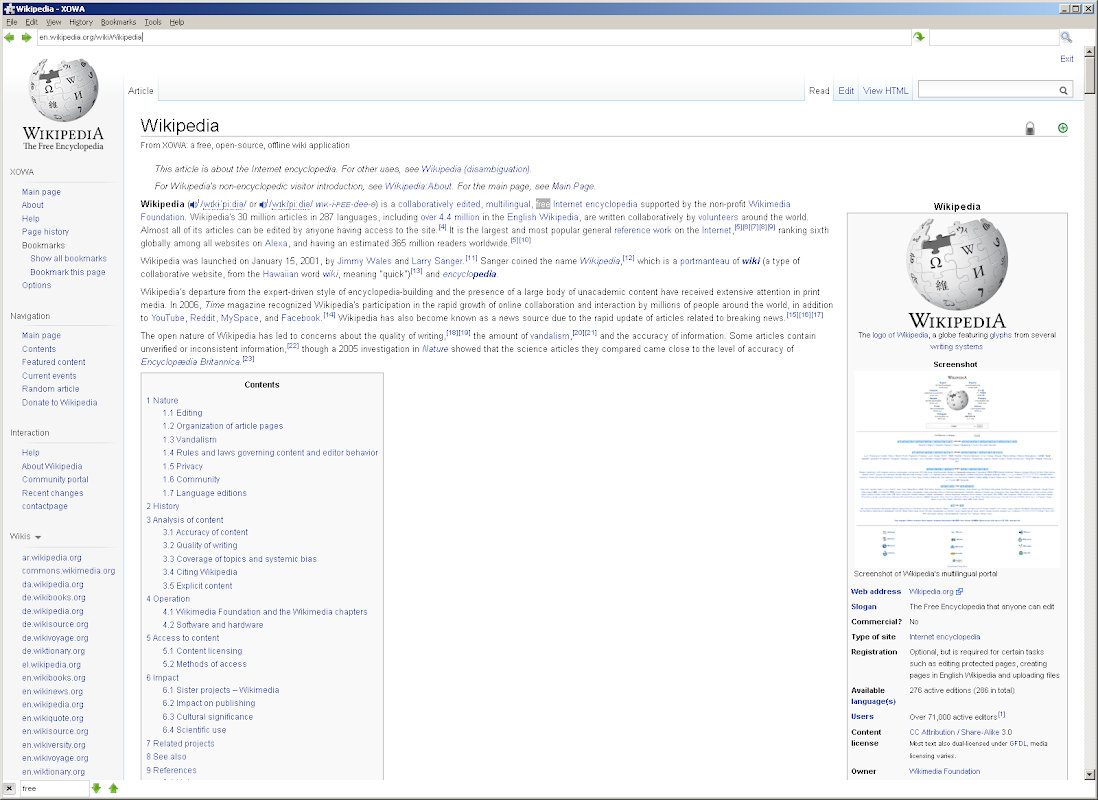This screenshot has width=1098, height=800.
Task: Open Community portal link
Action: [55, 480]
